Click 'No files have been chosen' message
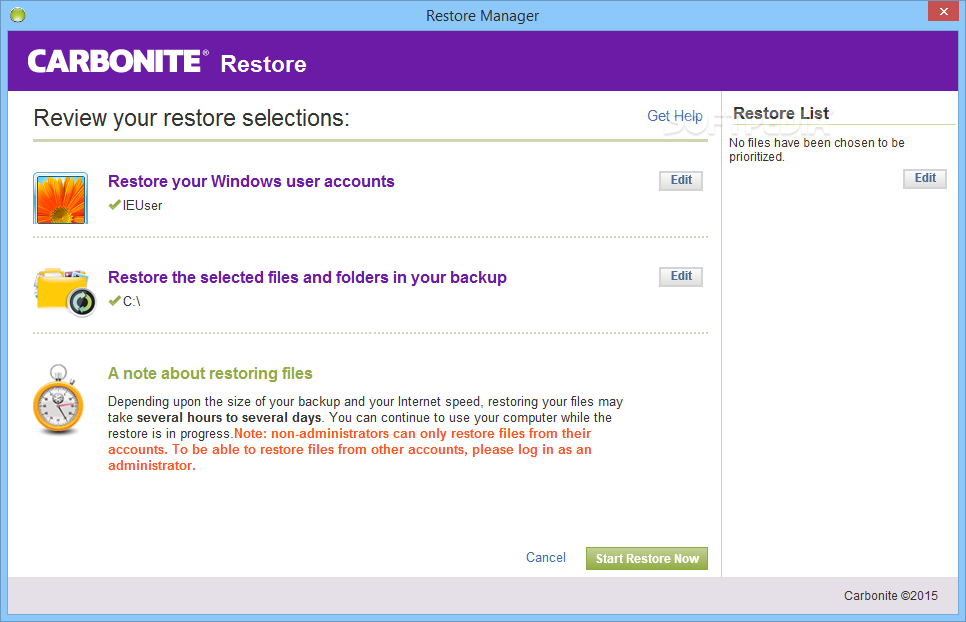Screen dimensions: 966x622 [816, 150]
